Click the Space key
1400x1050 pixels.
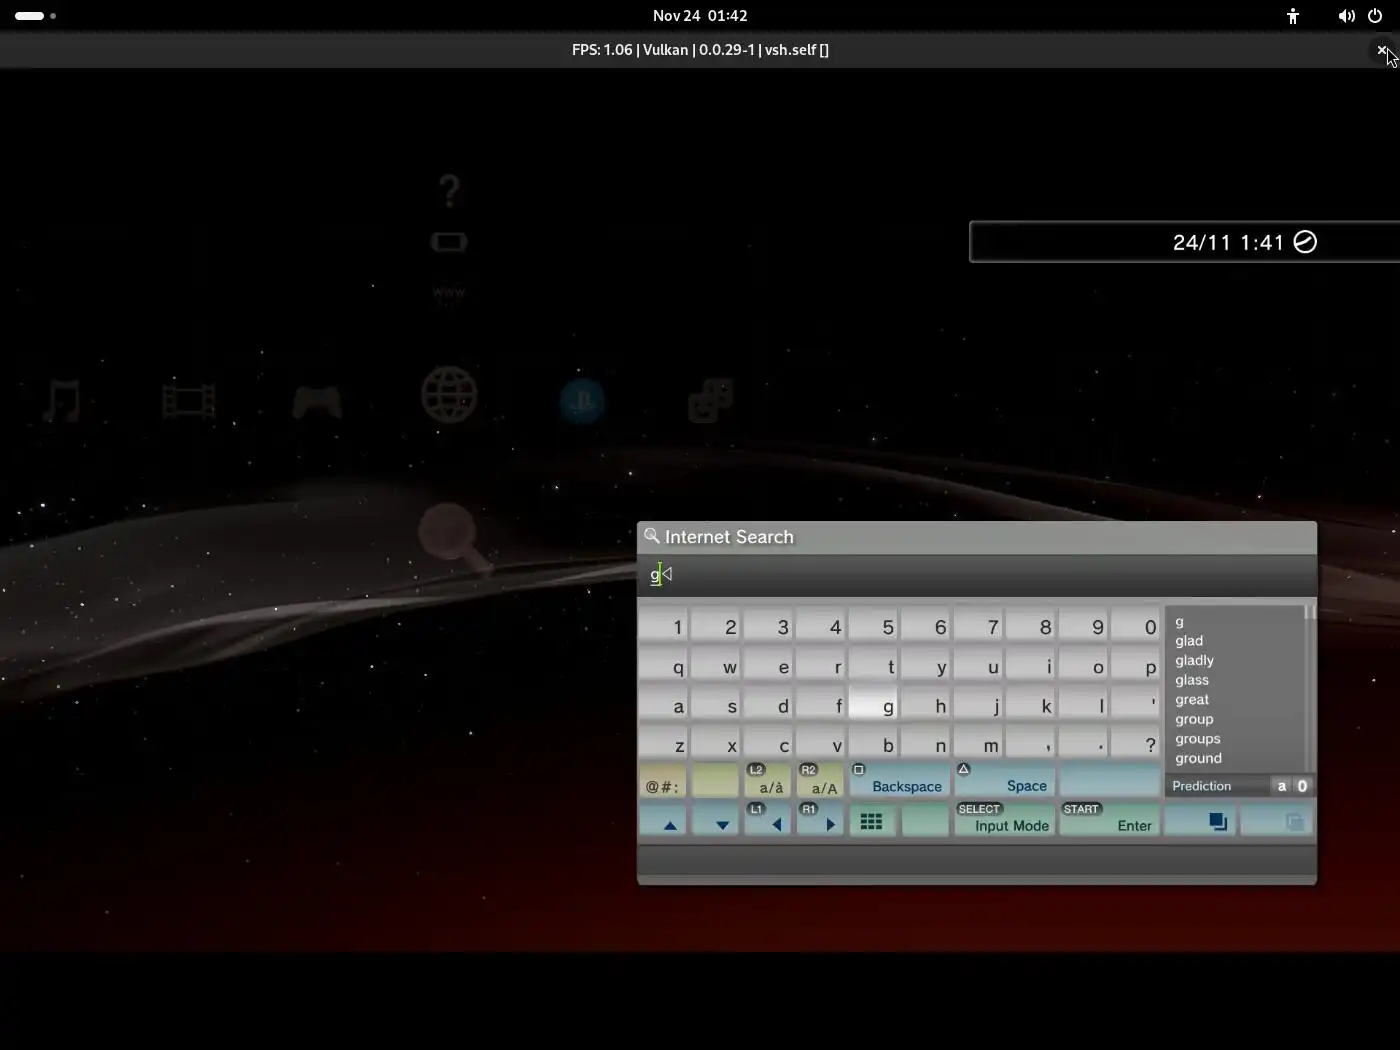[1004, 780]
